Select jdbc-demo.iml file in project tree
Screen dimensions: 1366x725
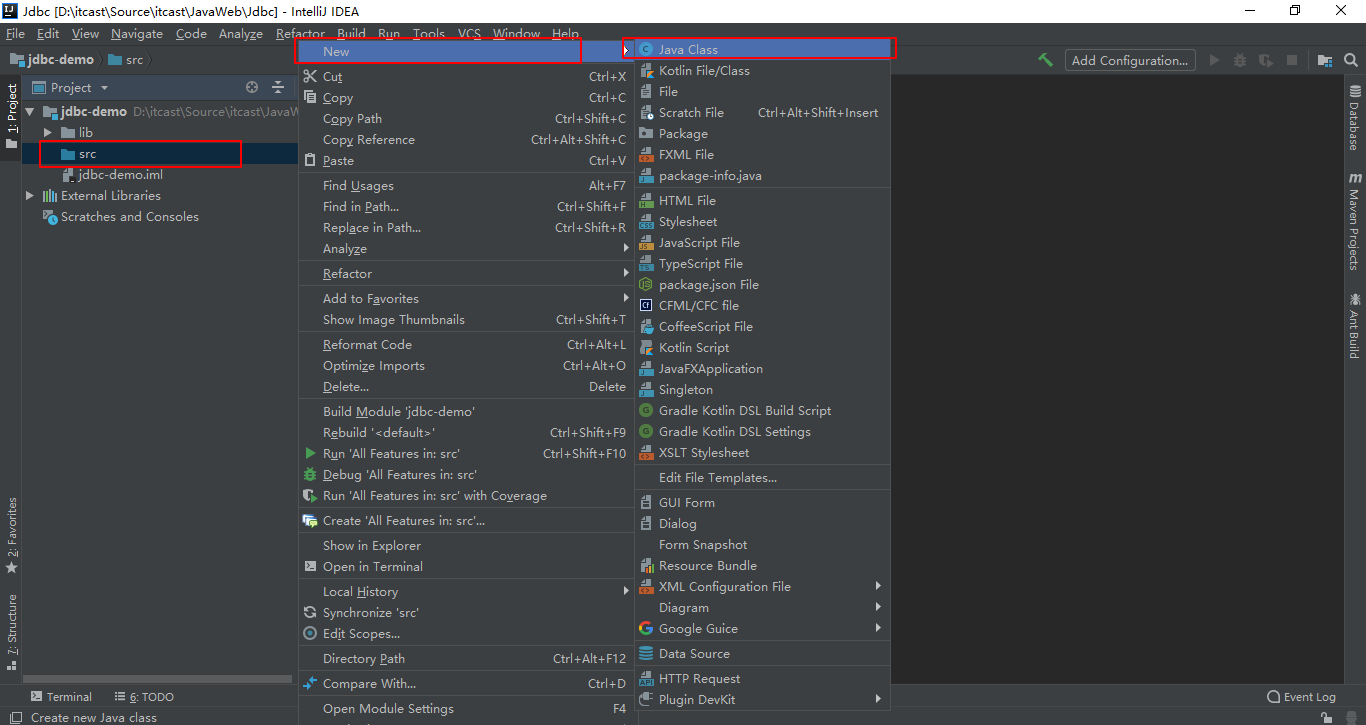(120, 175)
